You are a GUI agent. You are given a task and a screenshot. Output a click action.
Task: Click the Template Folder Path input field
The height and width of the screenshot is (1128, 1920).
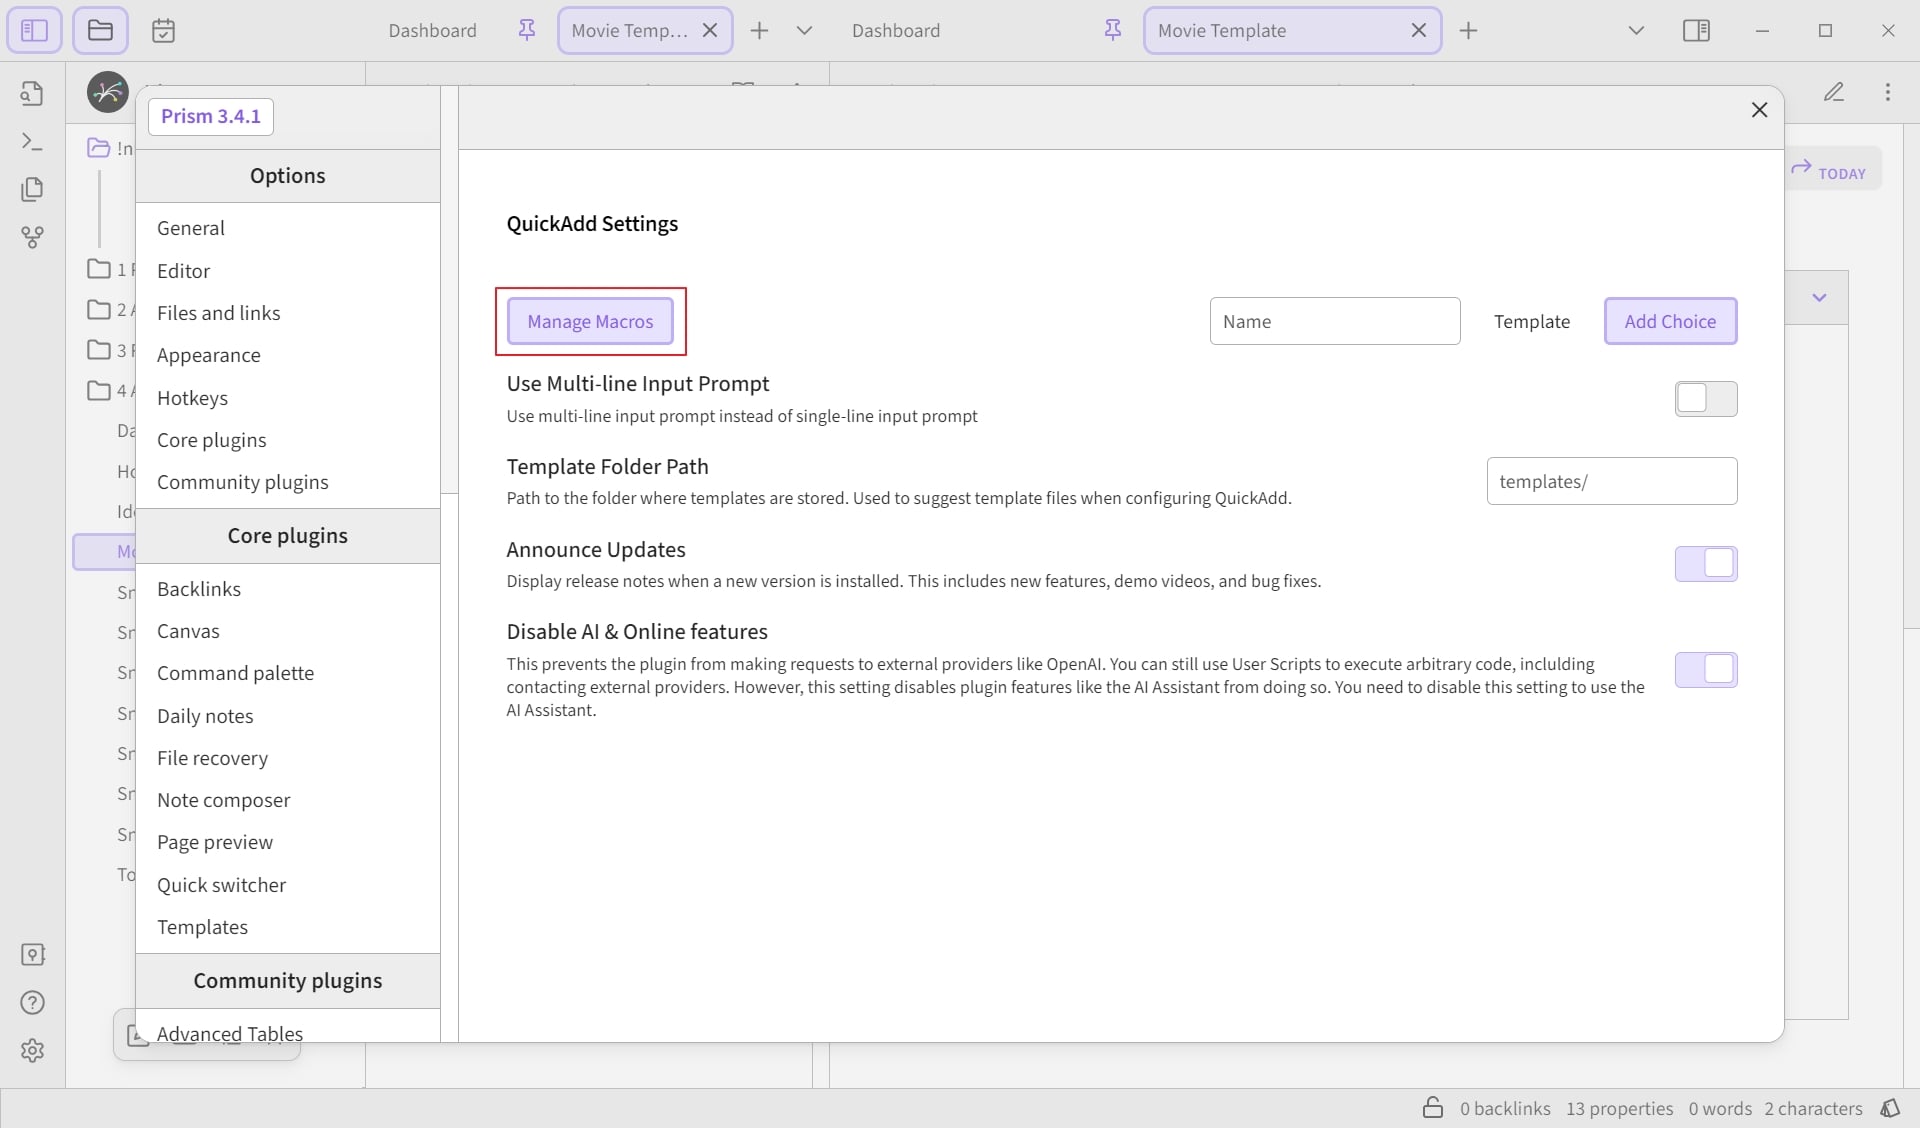1612,481
